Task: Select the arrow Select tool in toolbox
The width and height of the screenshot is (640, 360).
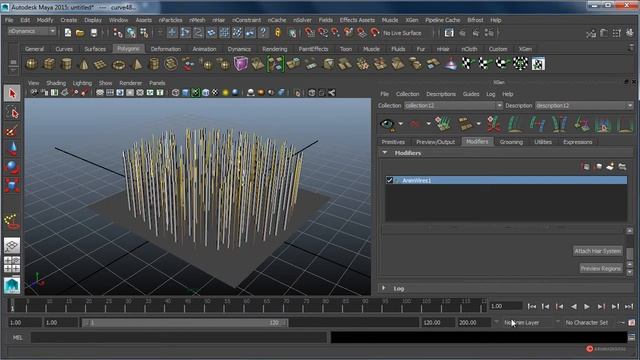Action: (x=12, y=93)
